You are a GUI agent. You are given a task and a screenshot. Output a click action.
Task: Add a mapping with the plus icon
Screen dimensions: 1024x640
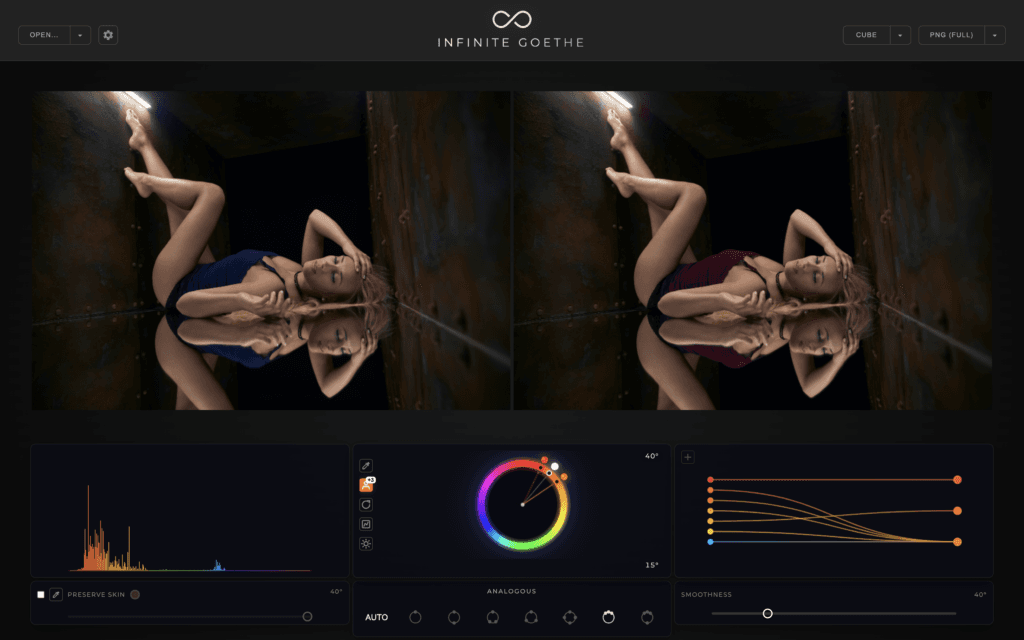[688, 457]
